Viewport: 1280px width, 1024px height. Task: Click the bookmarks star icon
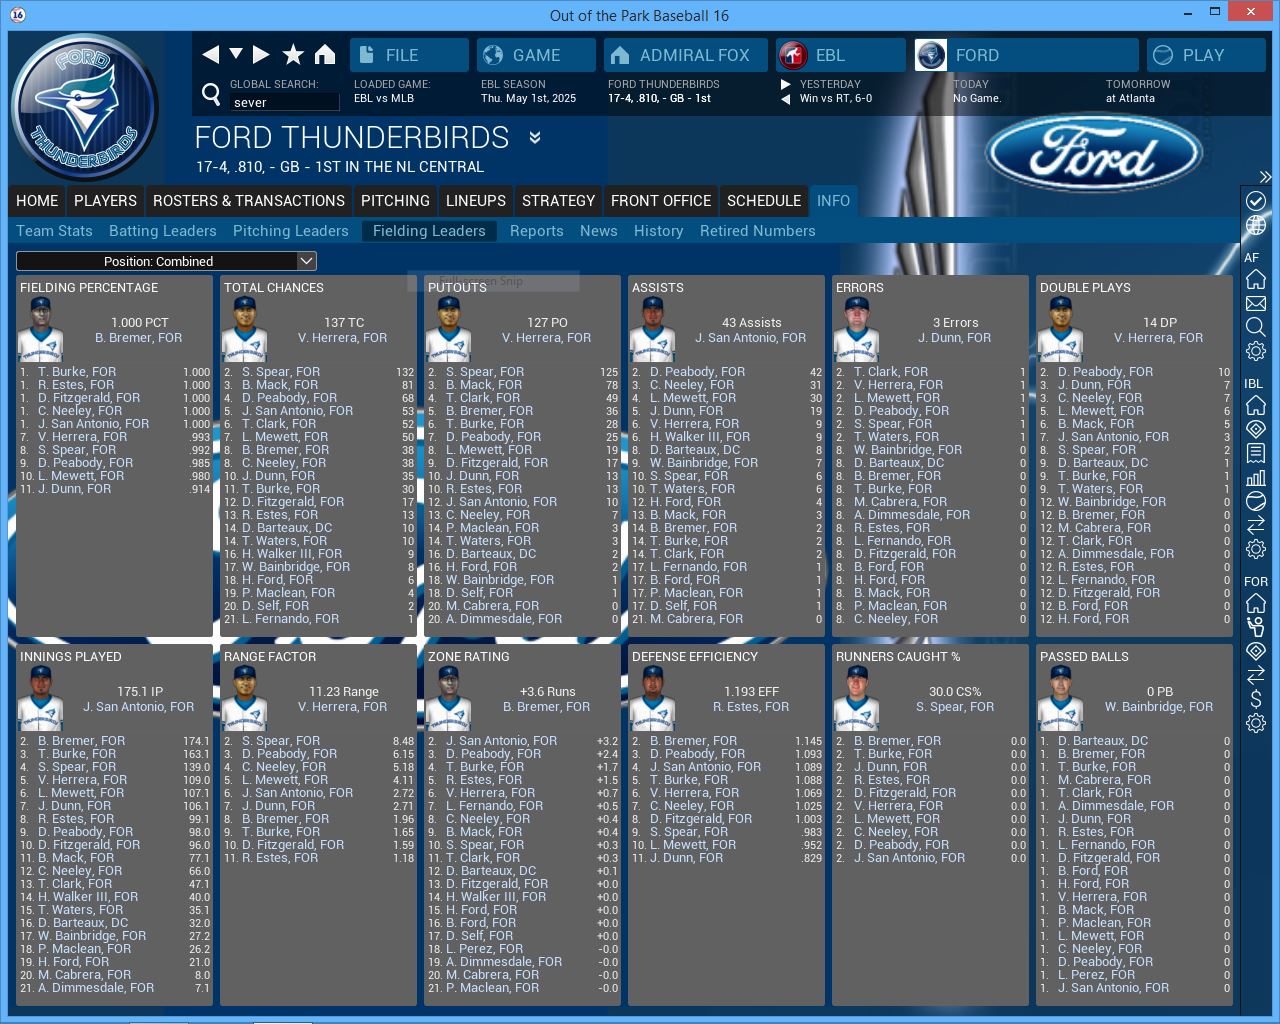[293, 54]
